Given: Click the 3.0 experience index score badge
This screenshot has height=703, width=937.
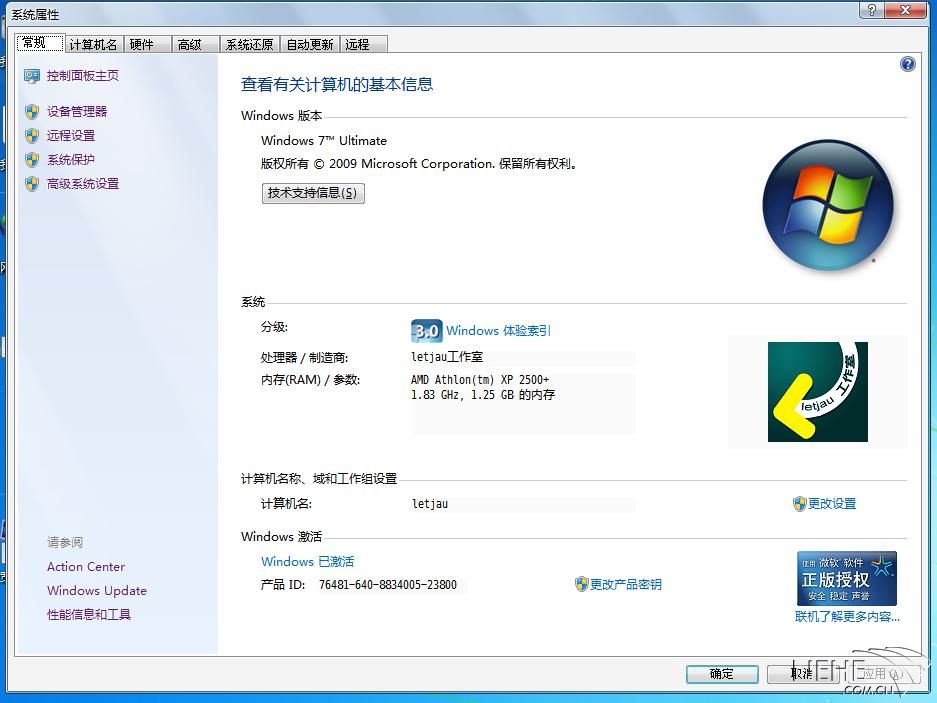Looking at the screenshot, I should (x=427, y=331).
